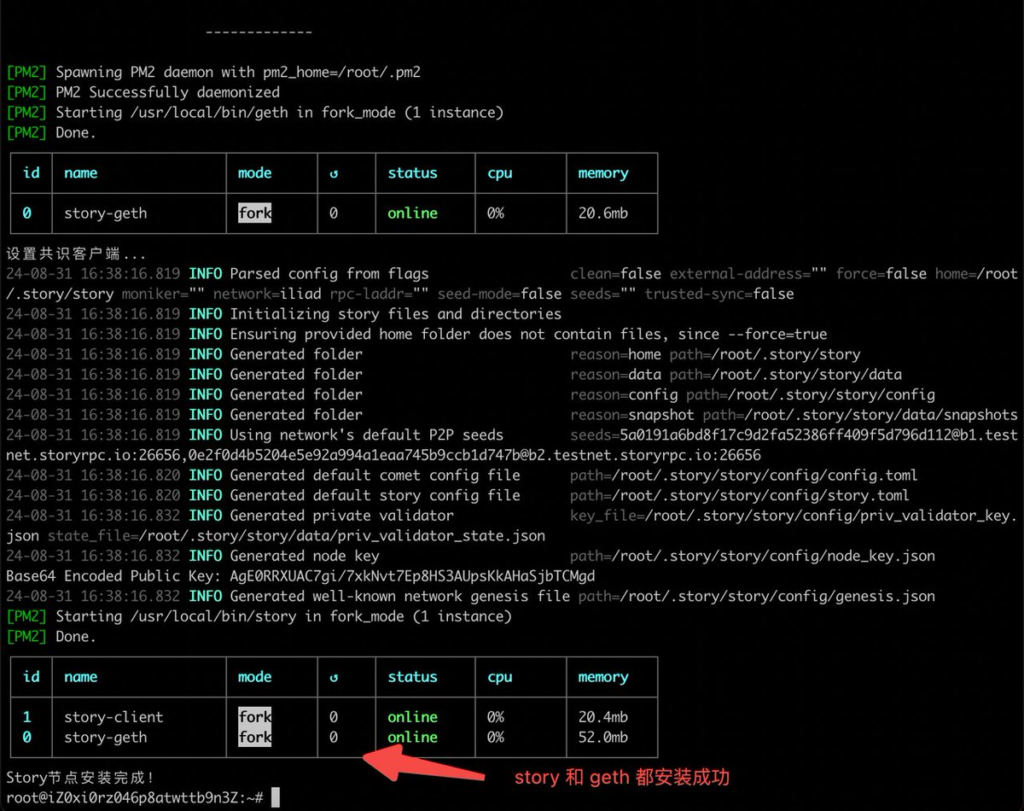Click 'reason=data path=/root/.story/story/data' entry
Screen dimensions: 1024x811
point(736,375)
